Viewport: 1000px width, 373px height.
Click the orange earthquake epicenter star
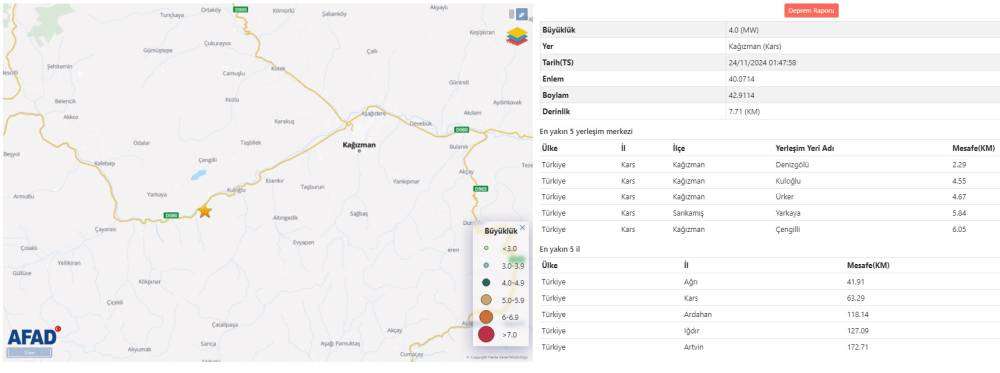pyautogui.click(x=204, y=211)
